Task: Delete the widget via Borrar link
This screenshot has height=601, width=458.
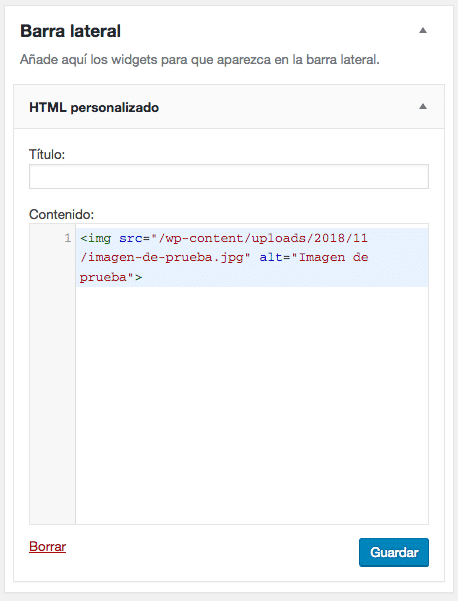Action: coord(48,546)
